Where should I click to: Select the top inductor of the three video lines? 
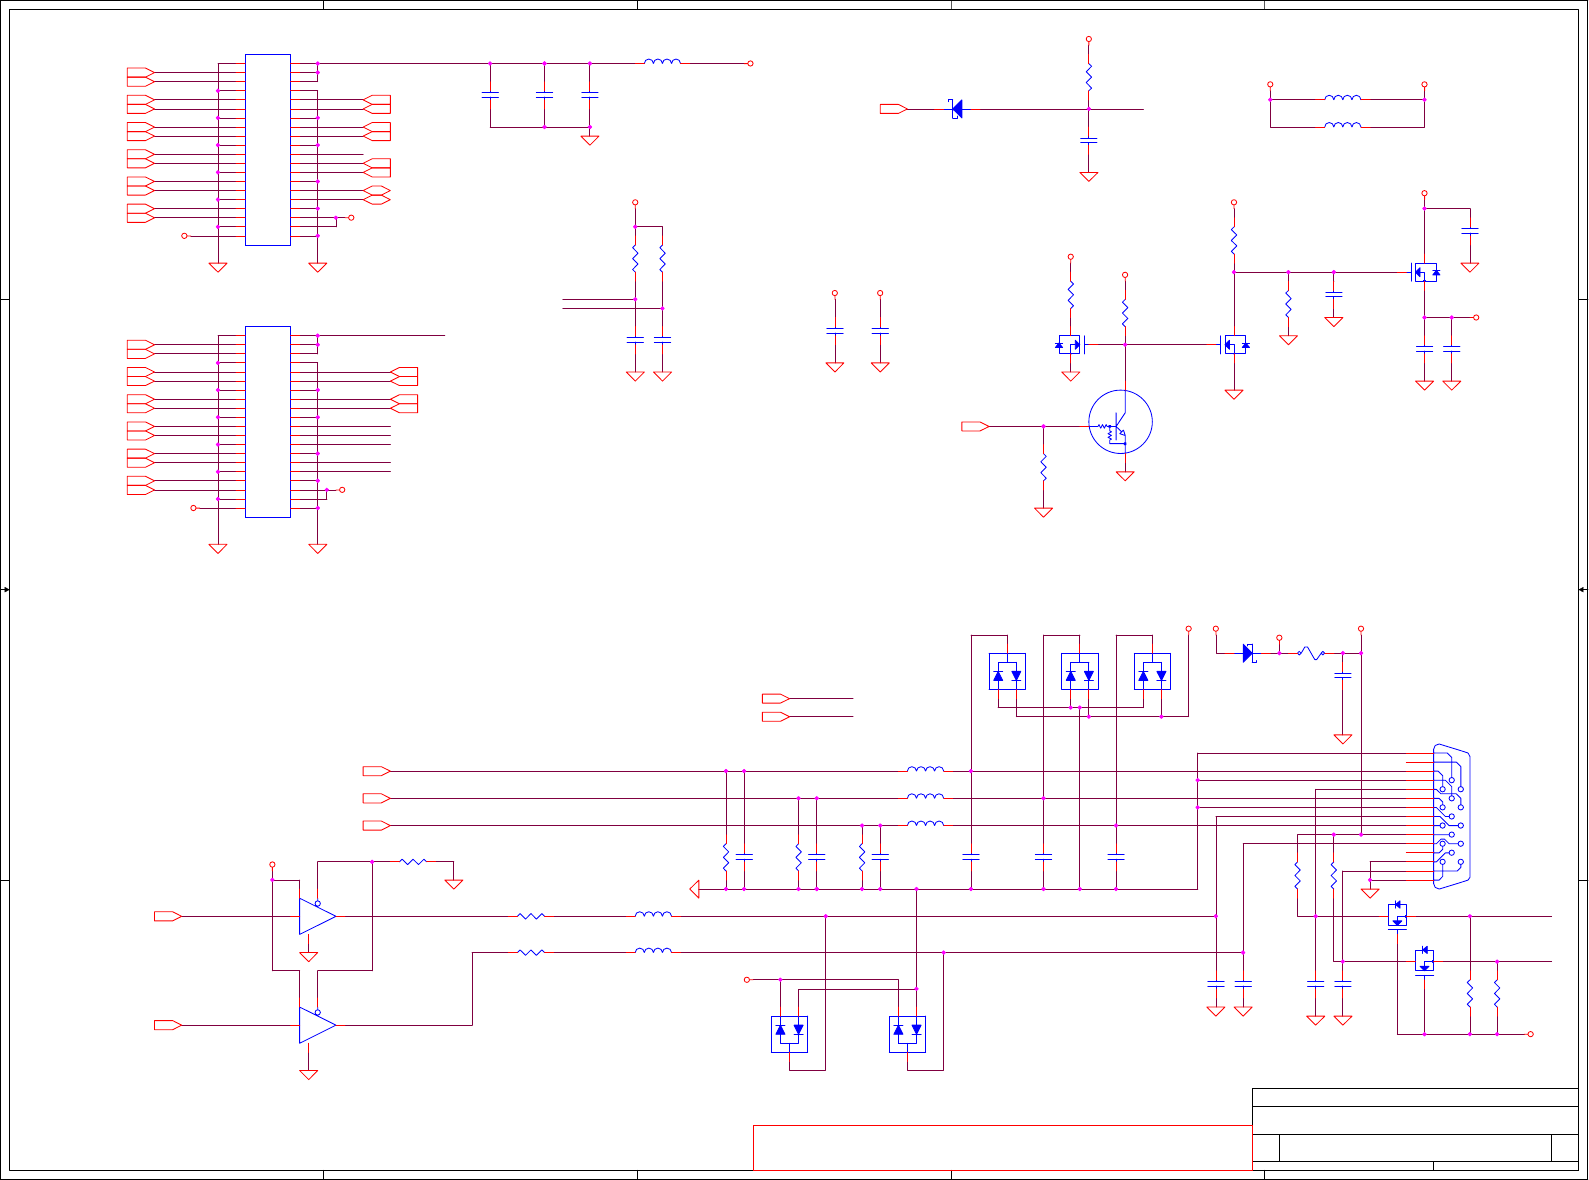(x=925, y=770)
